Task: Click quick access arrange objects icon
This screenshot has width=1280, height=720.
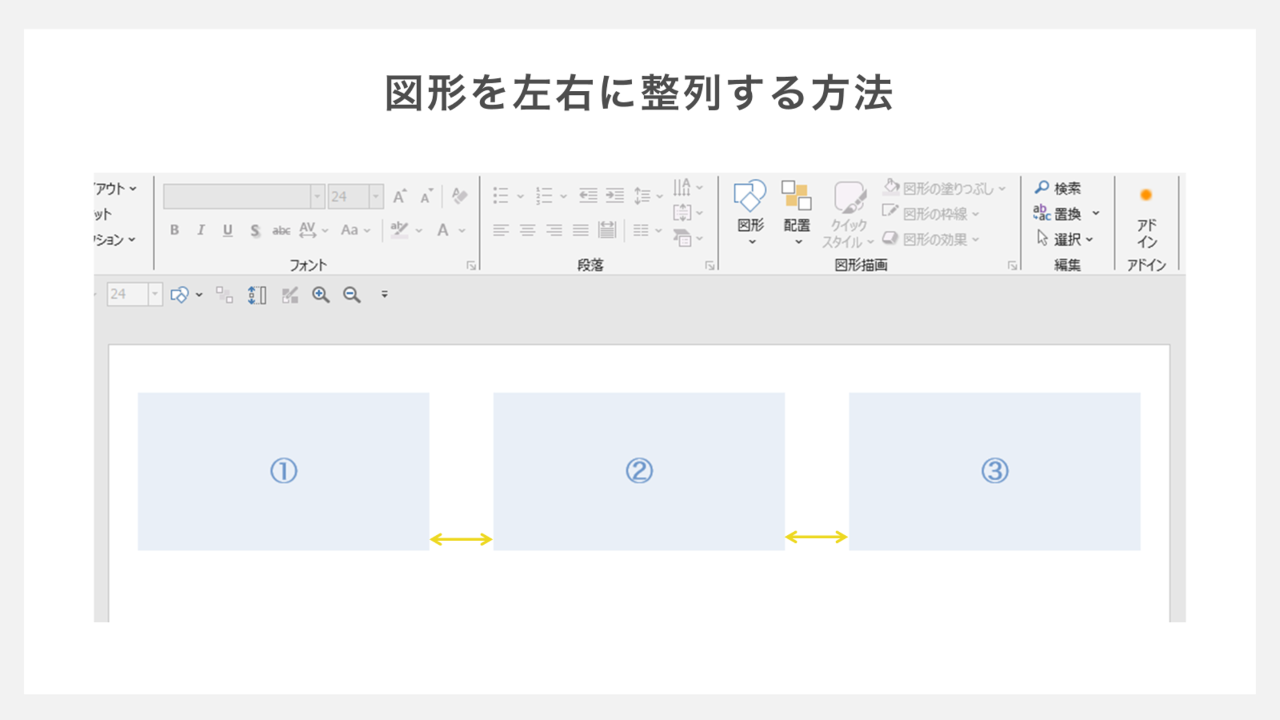Action: coord(225,294)
